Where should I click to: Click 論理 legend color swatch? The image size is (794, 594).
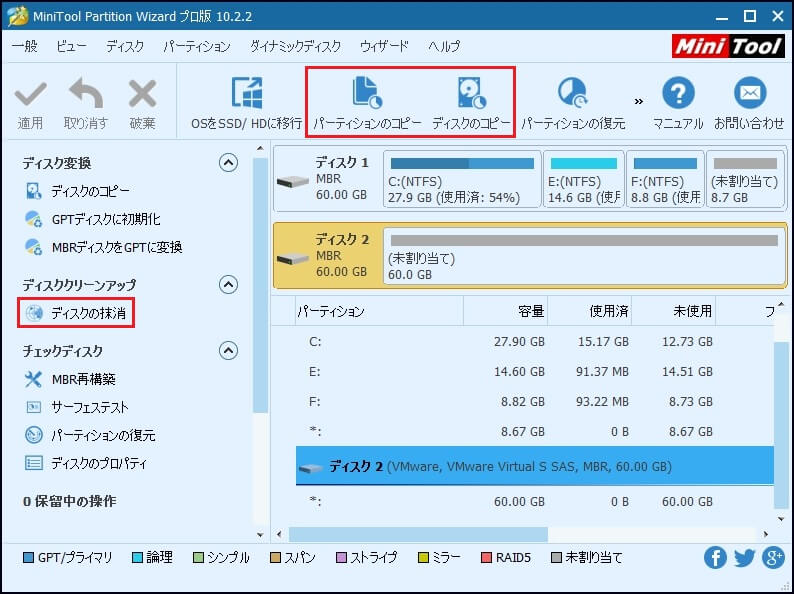pyautogui.click(x=137, y=558)
